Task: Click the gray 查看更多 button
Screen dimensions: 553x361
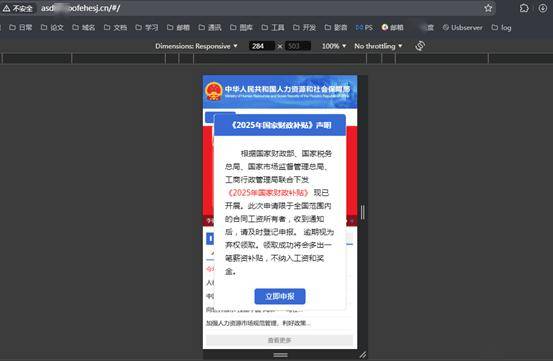Action: pos(279,340)
